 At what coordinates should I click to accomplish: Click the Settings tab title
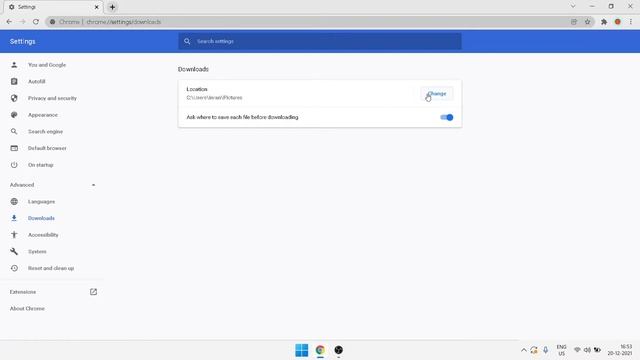tap(27, 7)
